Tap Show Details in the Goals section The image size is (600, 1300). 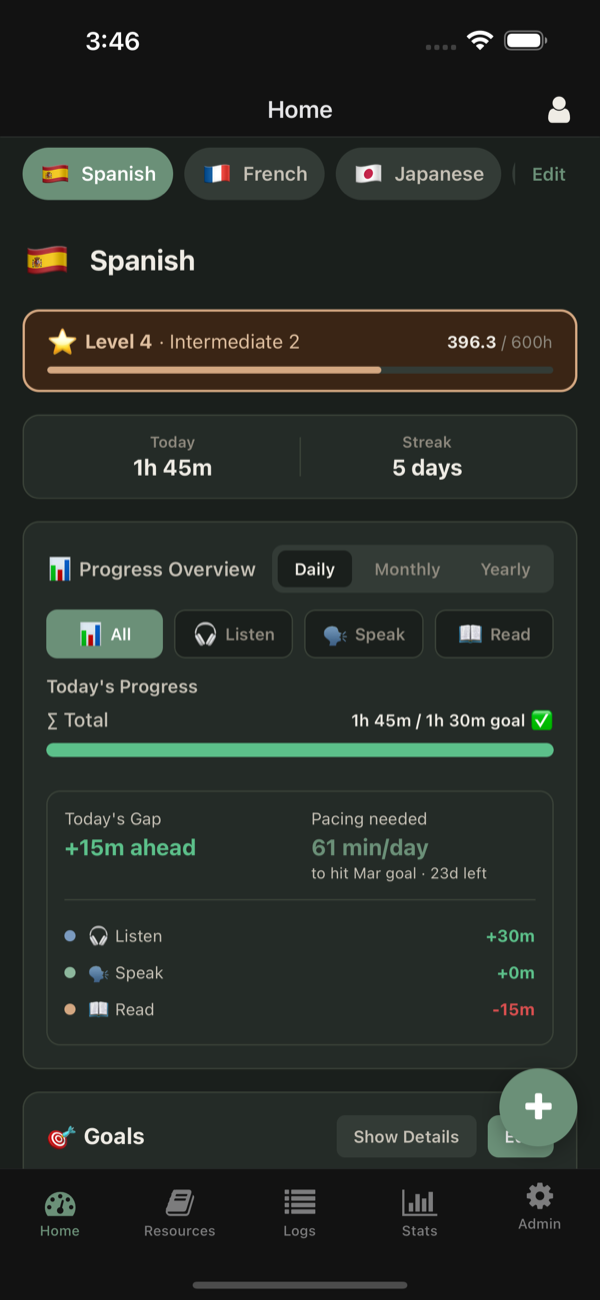406,1136
